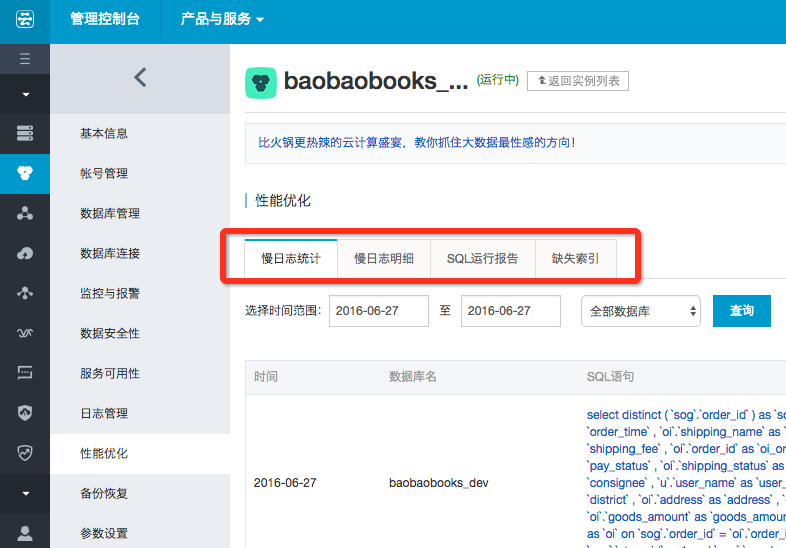Image resolution: width=786 pixels, height=548 pixels.
Task: Click the end date field after 至
Action: point(511,311)
